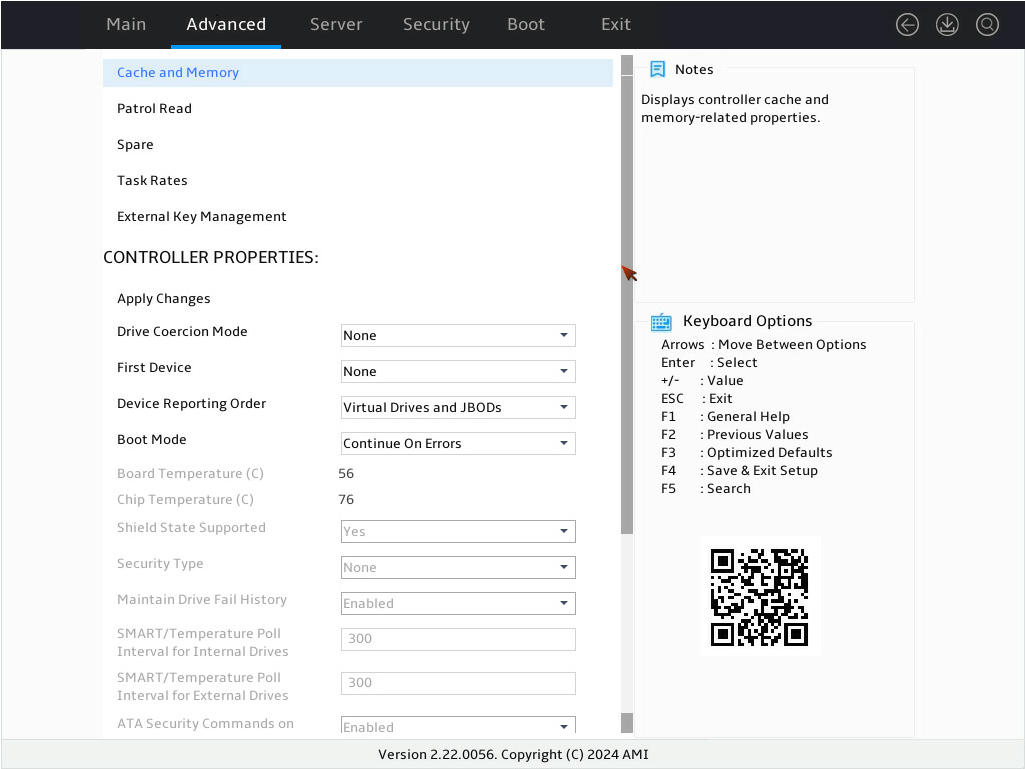Viewport: 1025px width, 769px height.
Task: Switch to the Exit tab
Action: [x=616, y=24]
